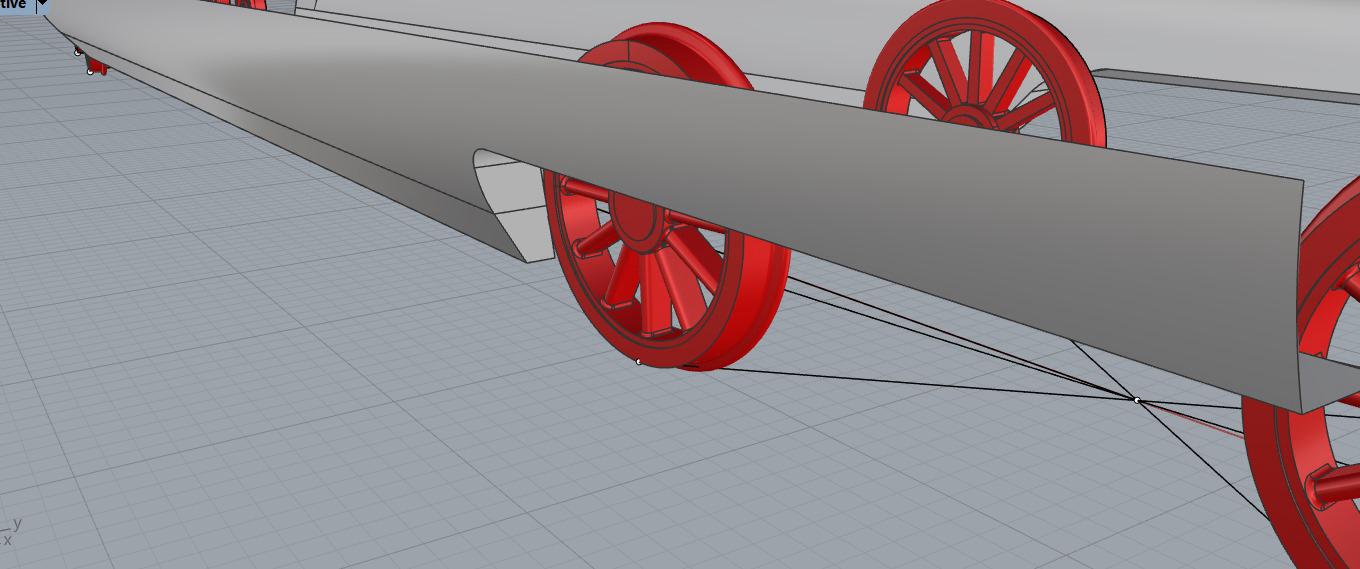Open the Perspective viewport menu arrow
This screenshot has height=569, width=1360.
click(x=42, y=5)
